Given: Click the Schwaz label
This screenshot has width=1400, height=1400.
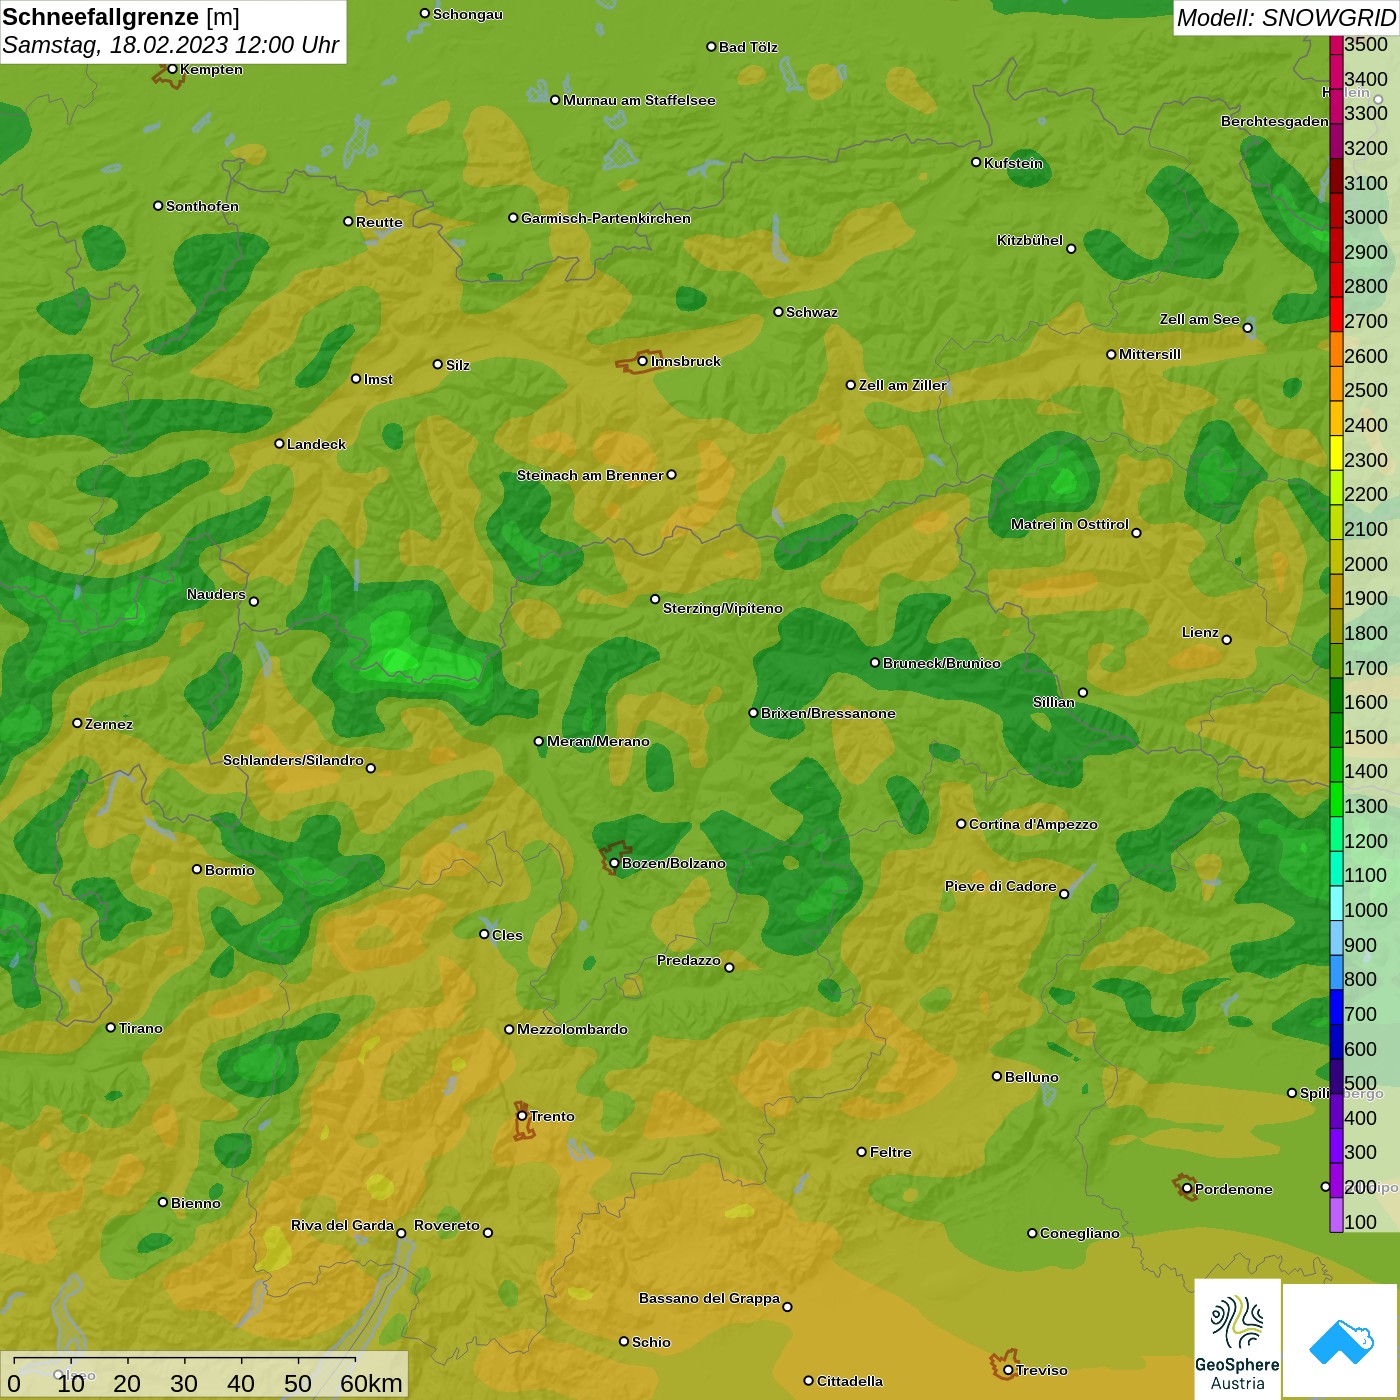Looking at the screenshot, I should [812, 312].
